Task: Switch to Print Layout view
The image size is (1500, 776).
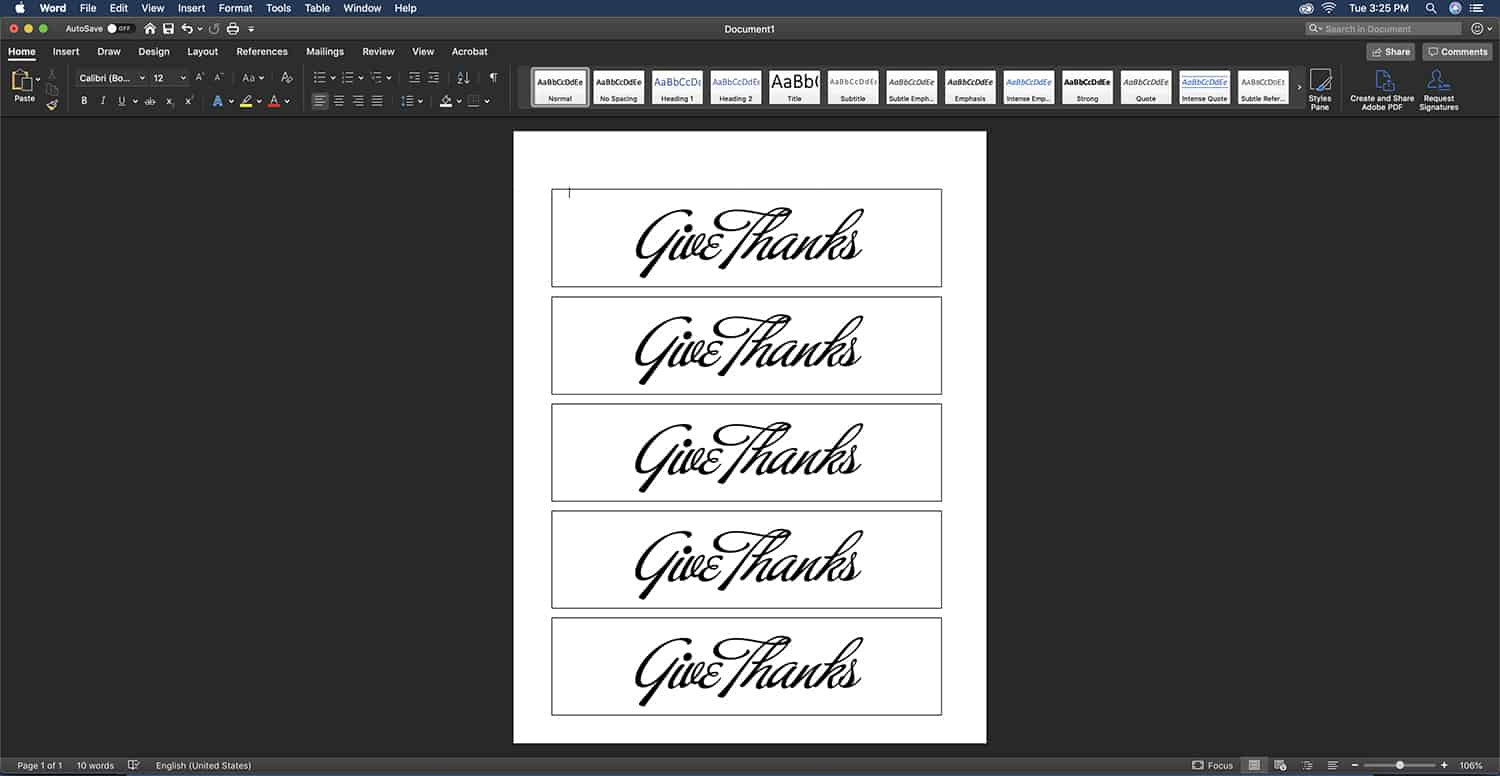Action: pyautogui.click(x=1253, y=765)
